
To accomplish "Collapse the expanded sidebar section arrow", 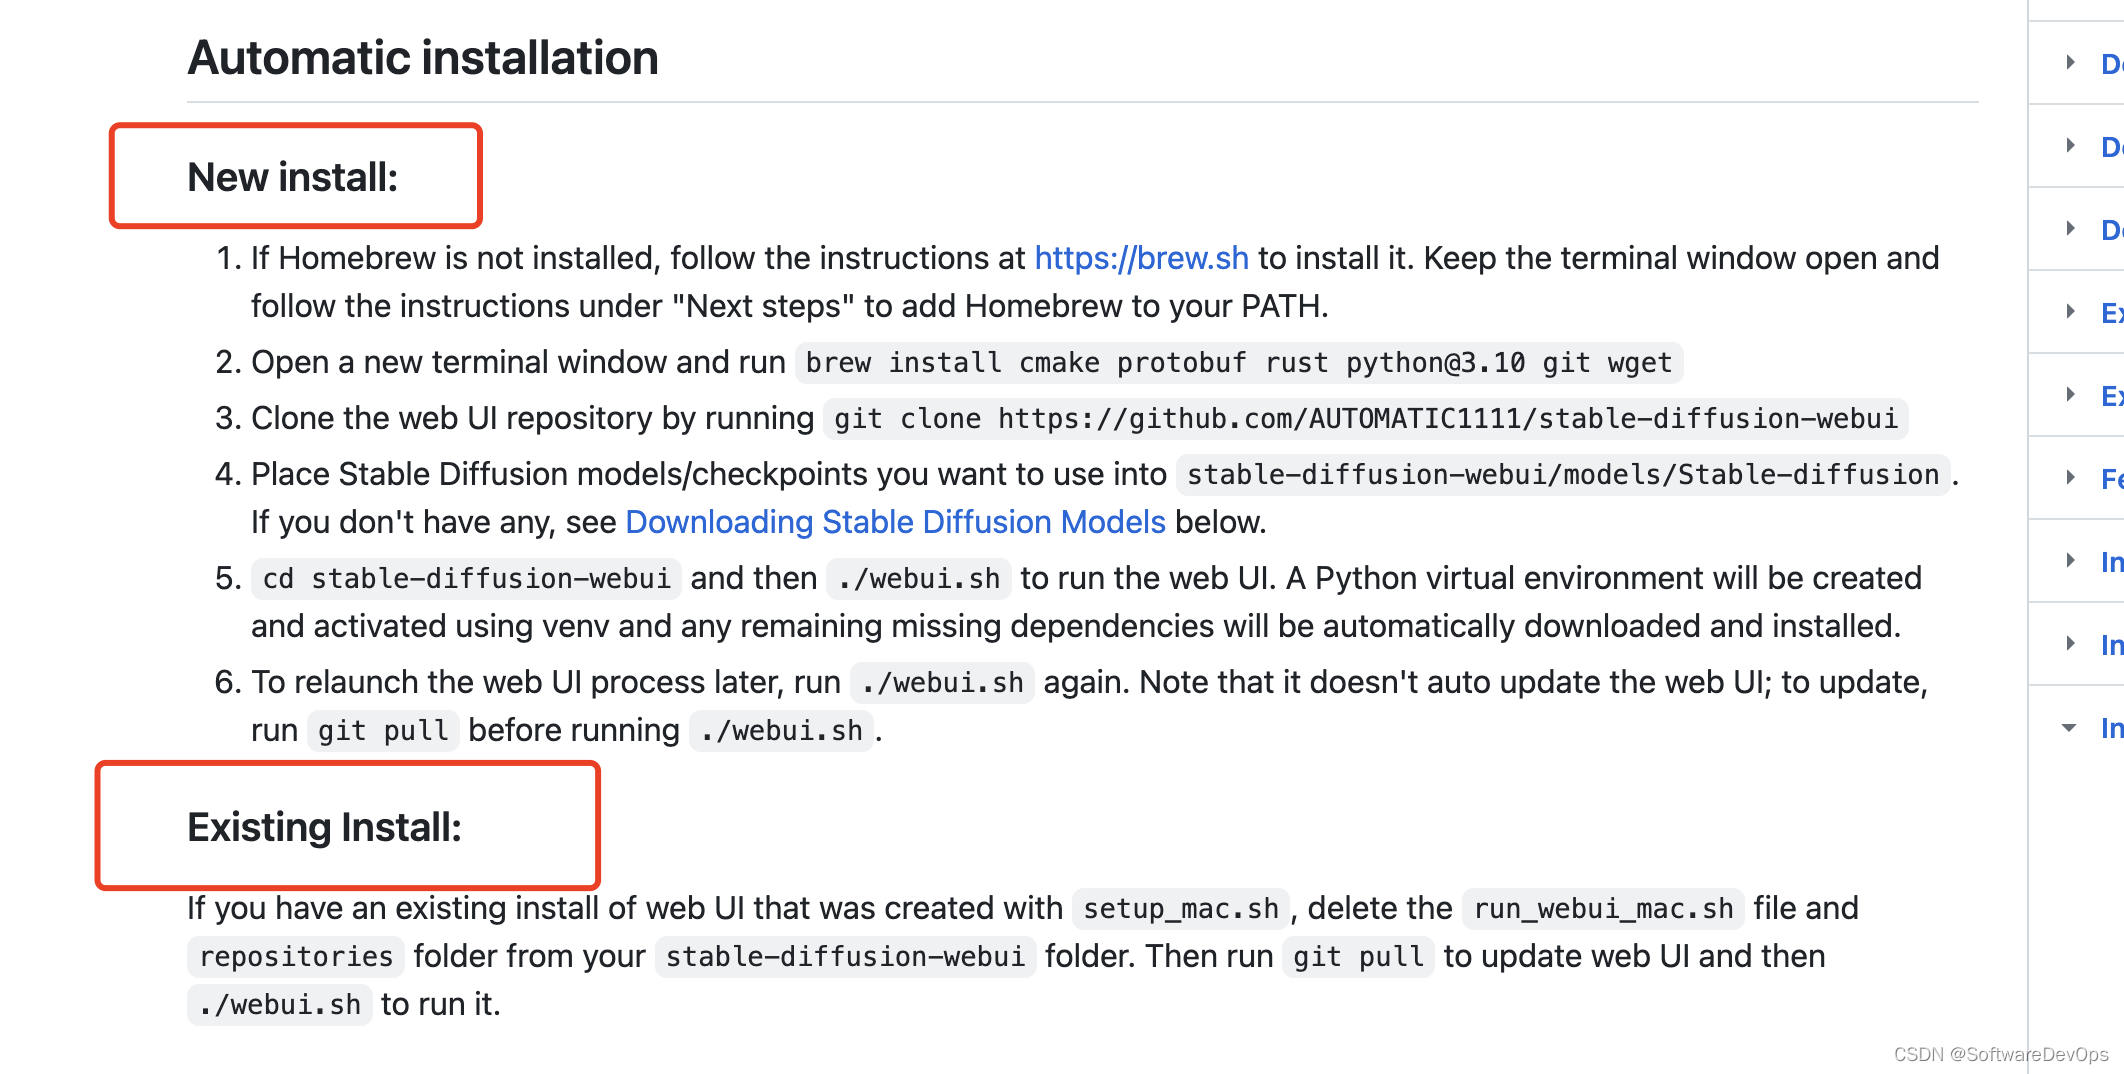I will 2069,728.
